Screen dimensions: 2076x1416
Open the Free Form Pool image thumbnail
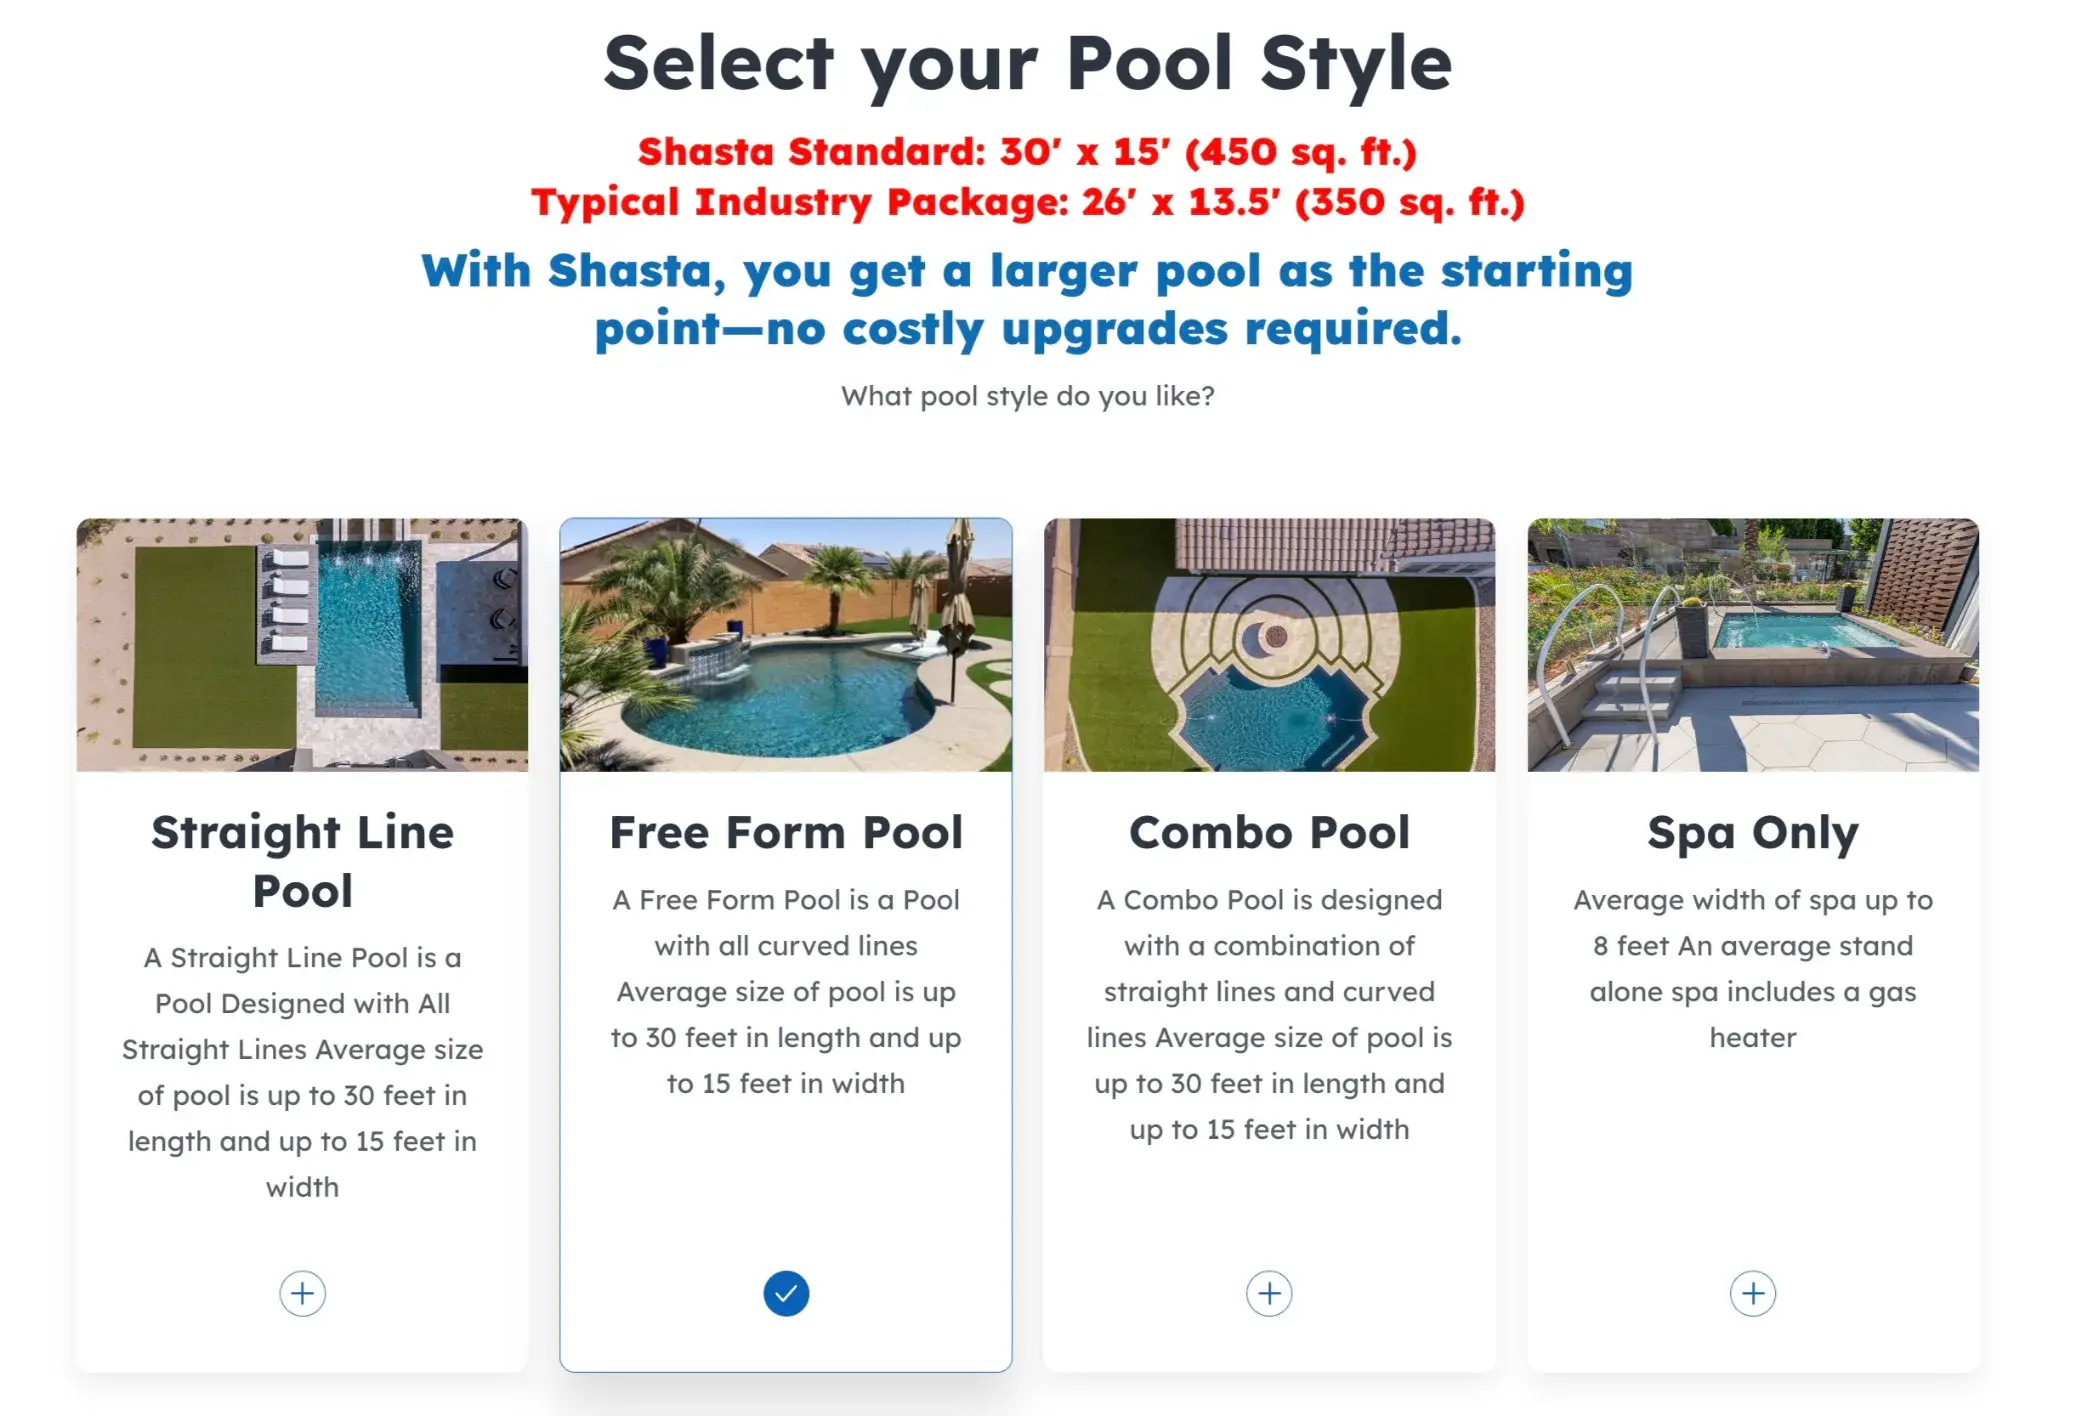[786, 645]
